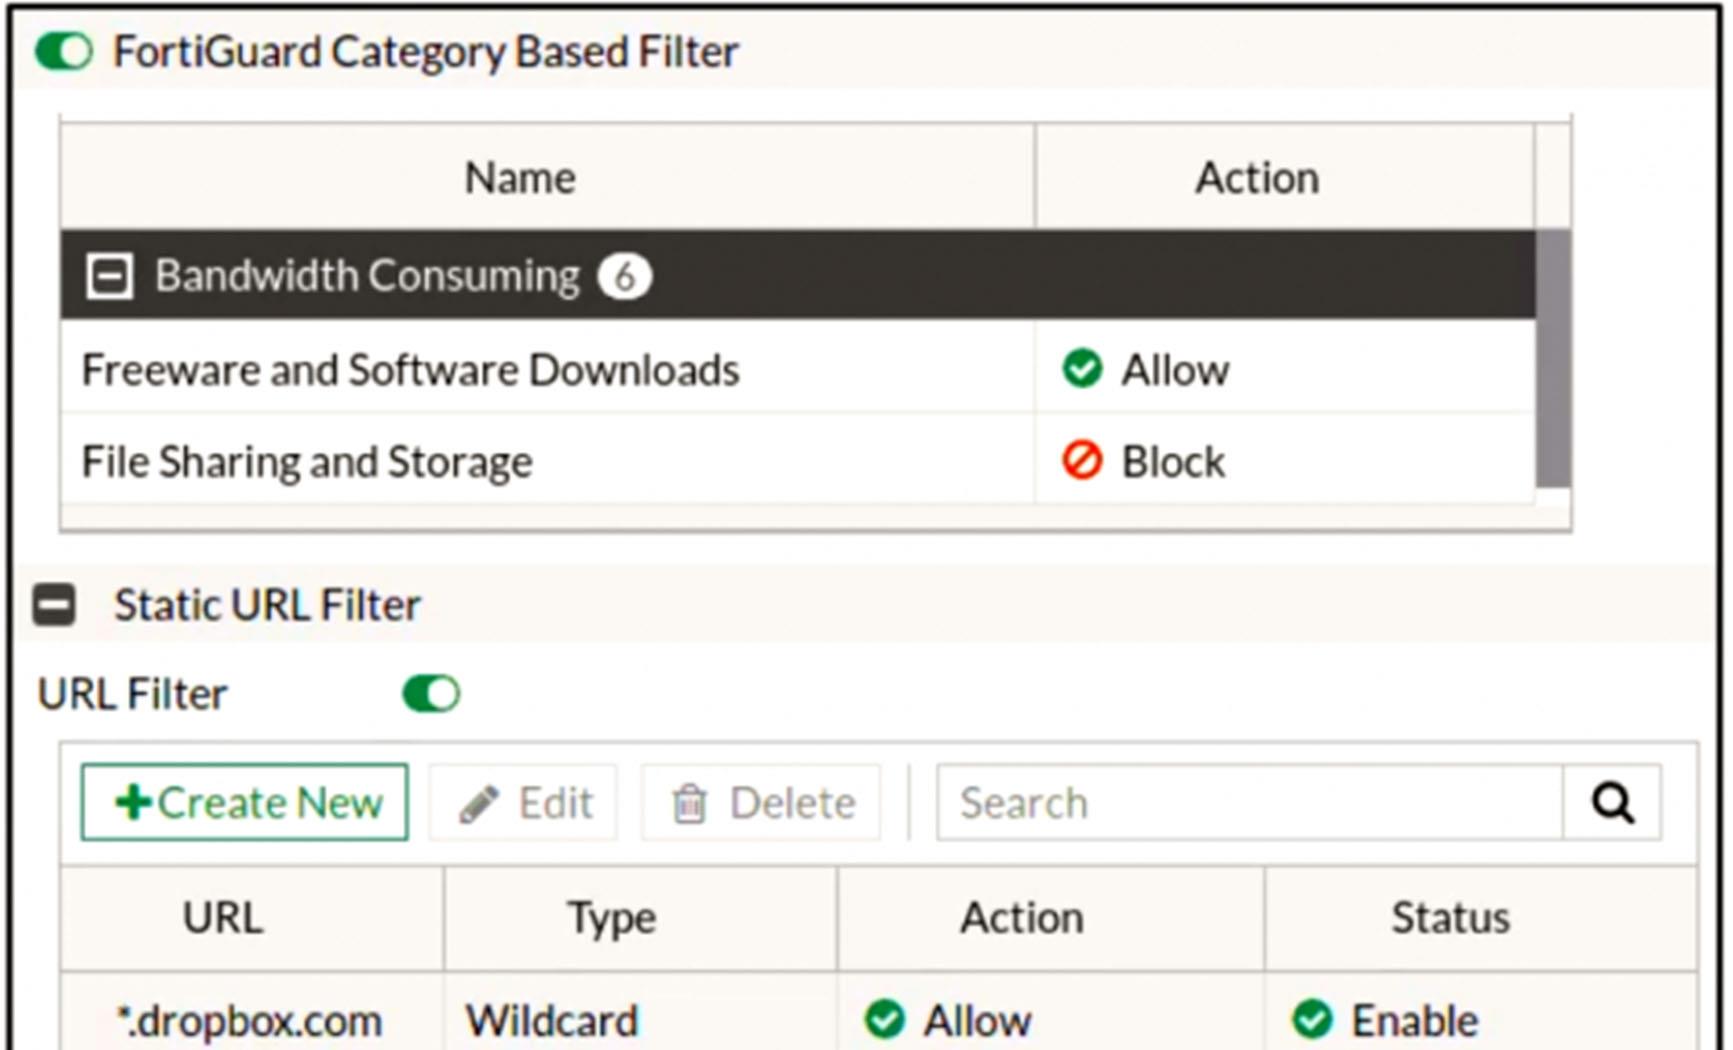This screenshot has height=1050, width=1733.
Task: Click the red Block icon for File Sharing
Action: 1082,461
